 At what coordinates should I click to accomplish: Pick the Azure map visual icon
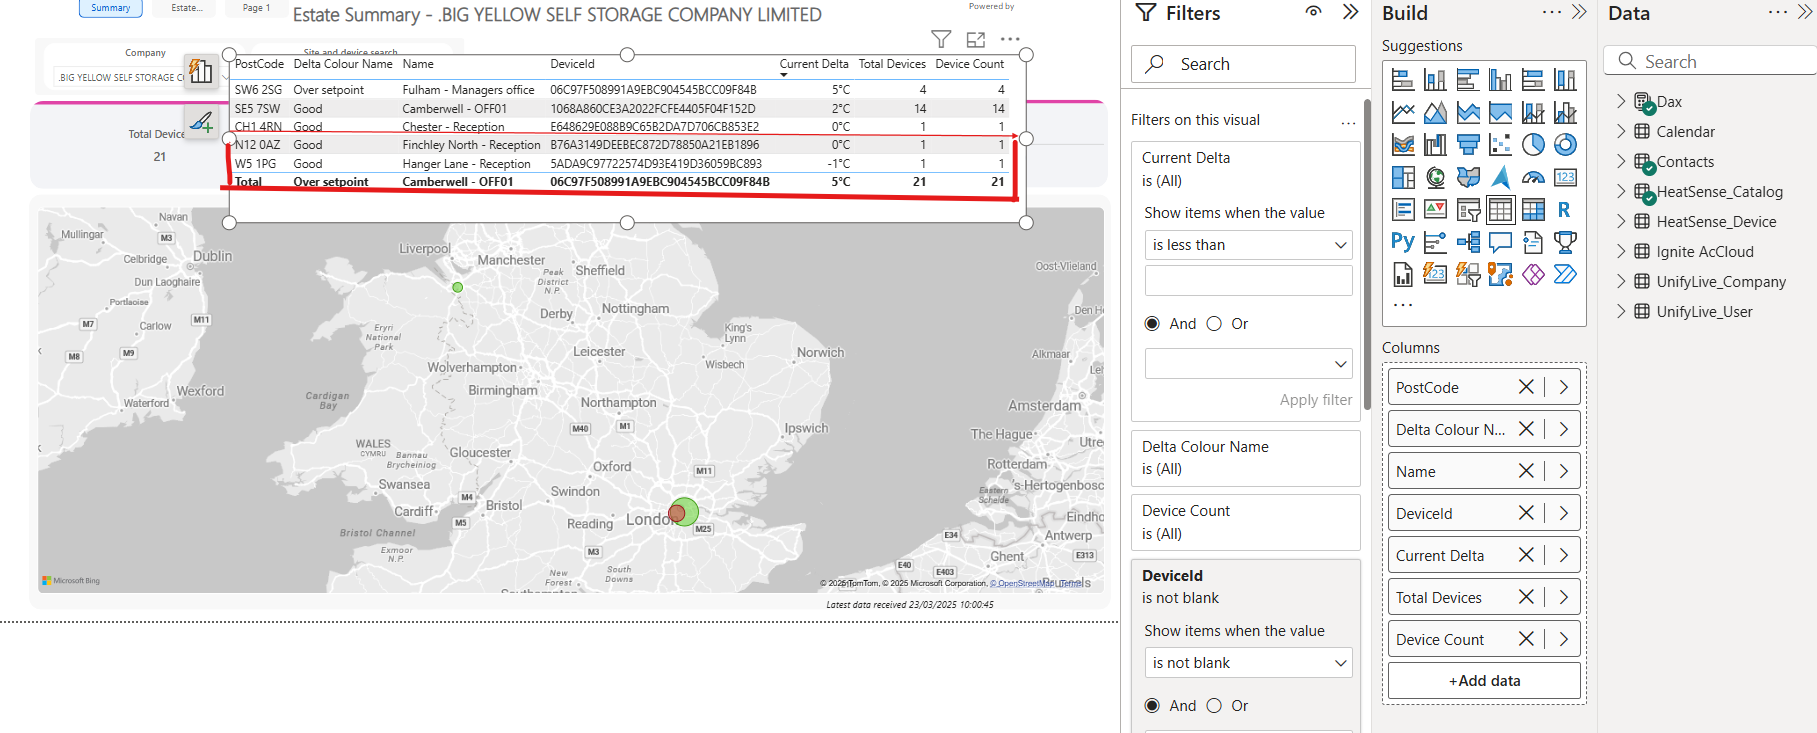[x=1501, y=178]
